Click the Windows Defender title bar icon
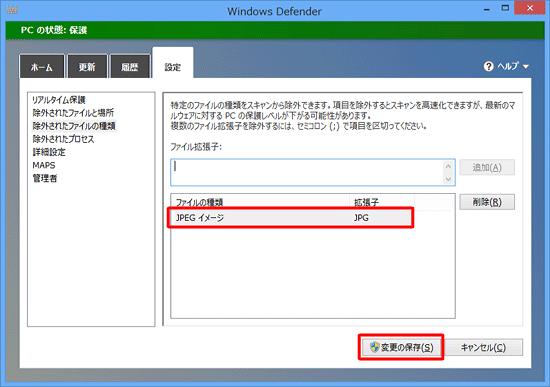Image resolution: width=550 pixels, height=387 pixels. 12,9
